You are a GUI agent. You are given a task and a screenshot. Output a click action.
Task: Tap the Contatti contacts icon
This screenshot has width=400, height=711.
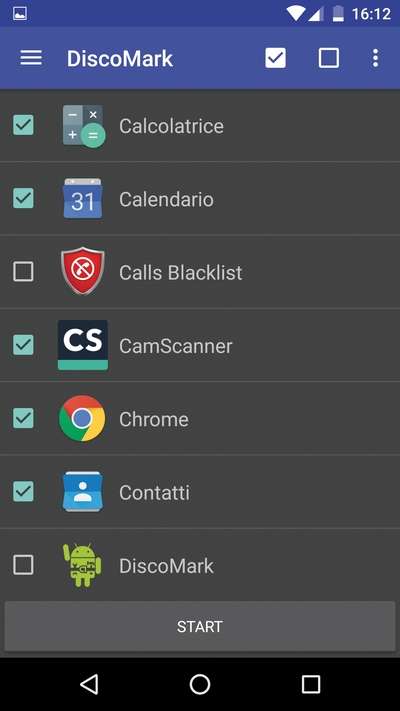tap(83, 492)
